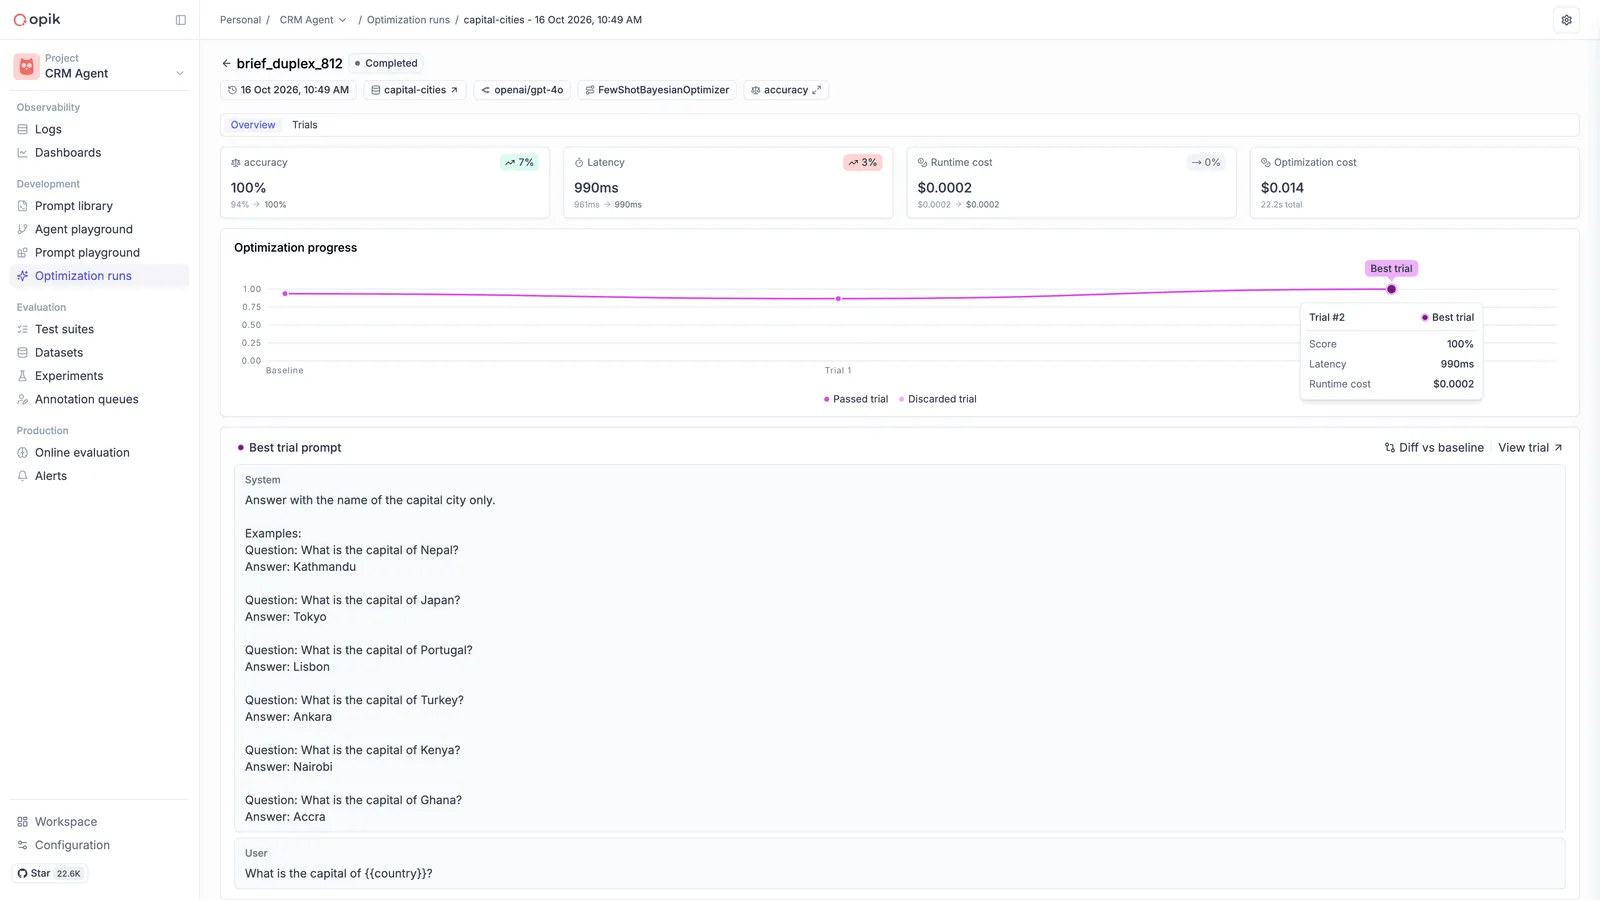Click '22.2s total' under optimization cost

coord(1281,205)
